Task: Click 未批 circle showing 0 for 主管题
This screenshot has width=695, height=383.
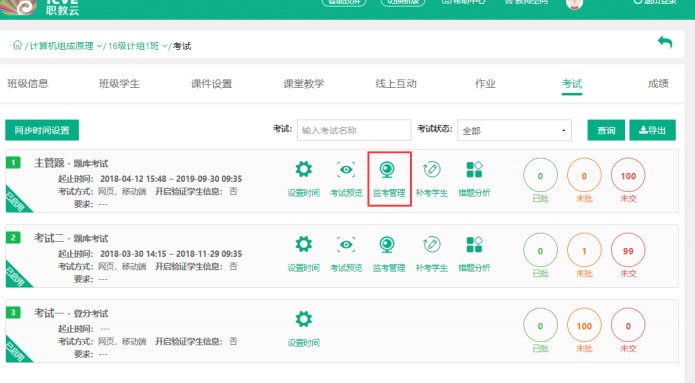Action: tap(584, 176)
